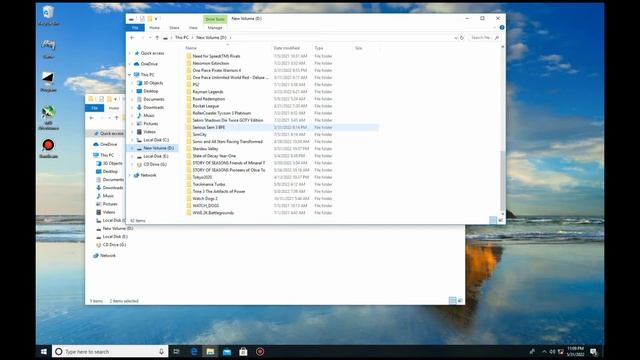Select the SimCity folder
This screenshot has height=360, width=640.
pyautogui.click(x=200, y=134)
